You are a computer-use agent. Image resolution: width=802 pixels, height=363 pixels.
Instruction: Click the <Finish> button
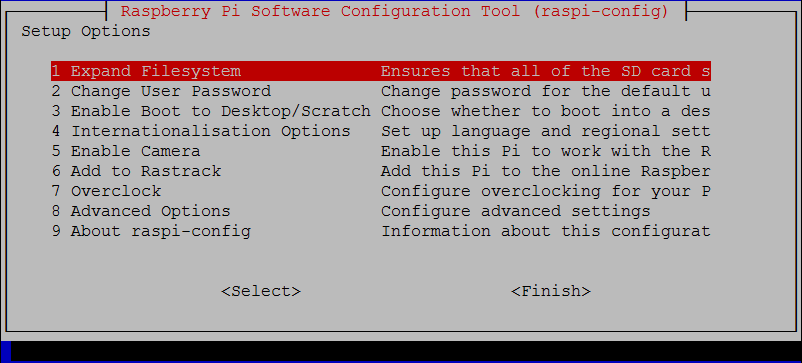tap(551, 291)
